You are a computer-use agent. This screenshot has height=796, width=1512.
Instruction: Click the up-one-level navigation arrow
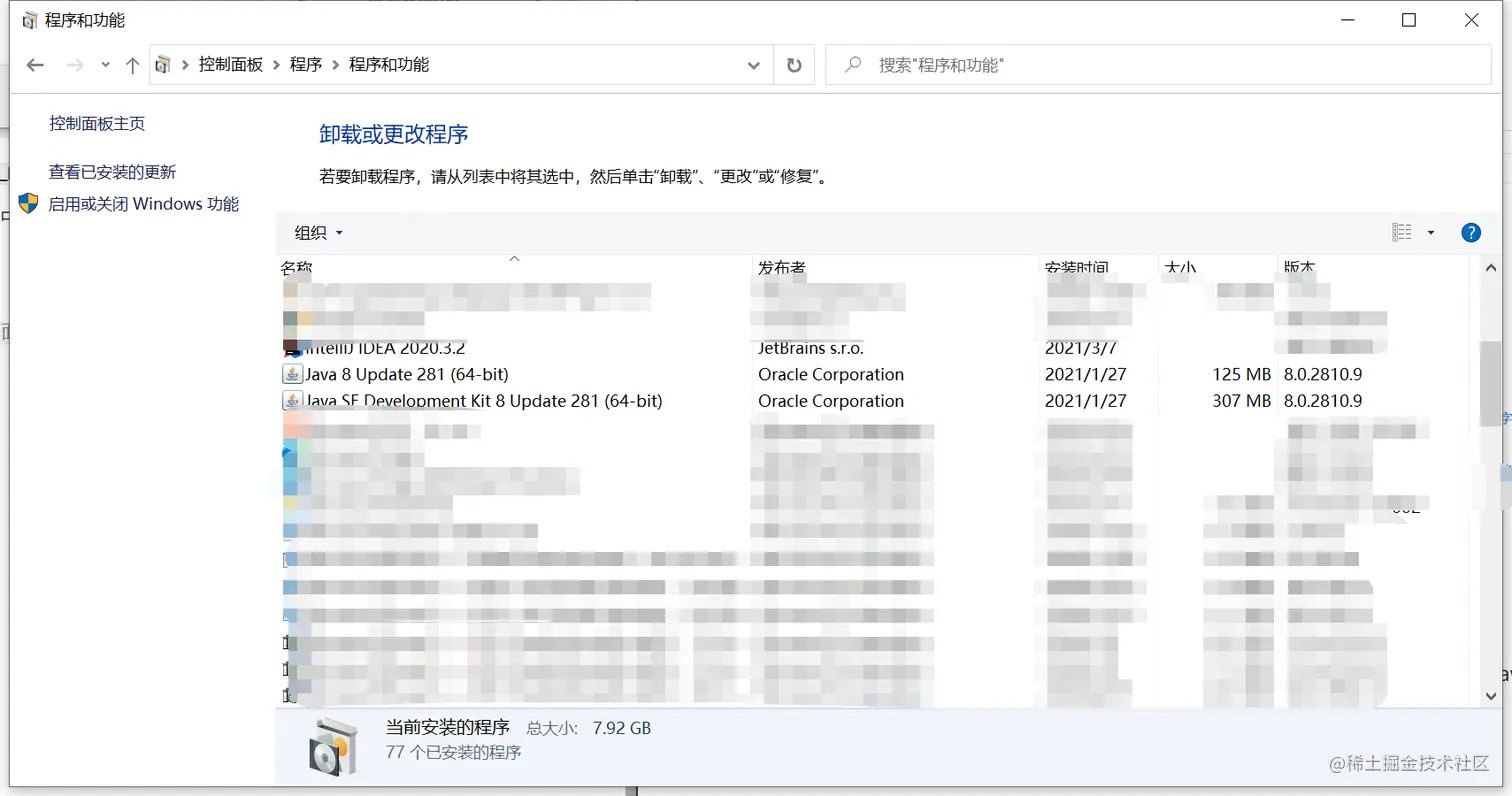pyautogui.click(x=131, y=64)
